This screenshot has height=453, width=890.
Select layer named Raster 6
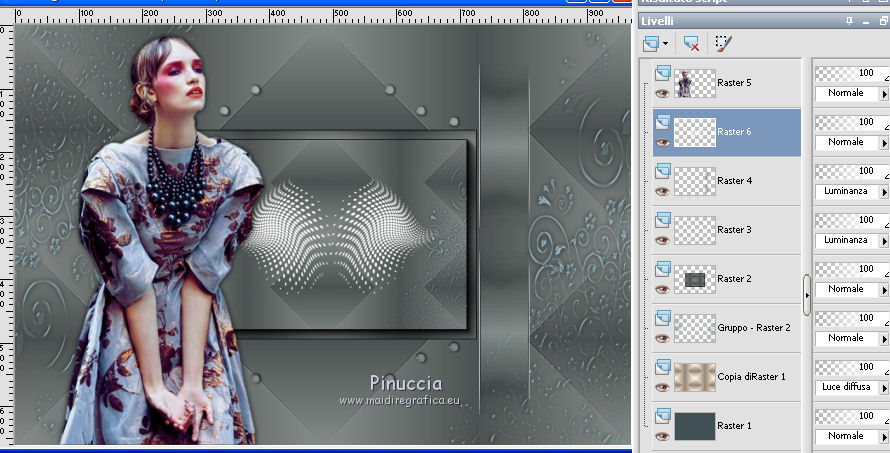pyautogui.click(x=734, y=132)
